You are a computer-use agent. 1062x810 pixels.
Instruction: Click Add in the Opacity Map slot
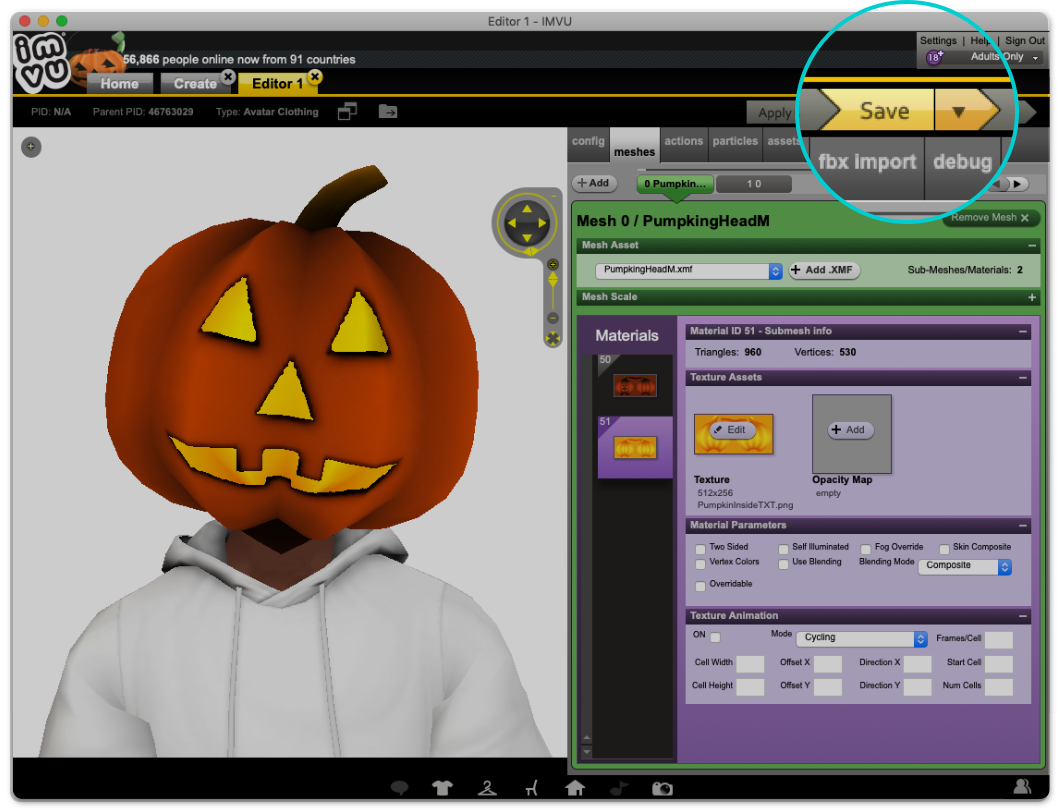pos(851,430)
